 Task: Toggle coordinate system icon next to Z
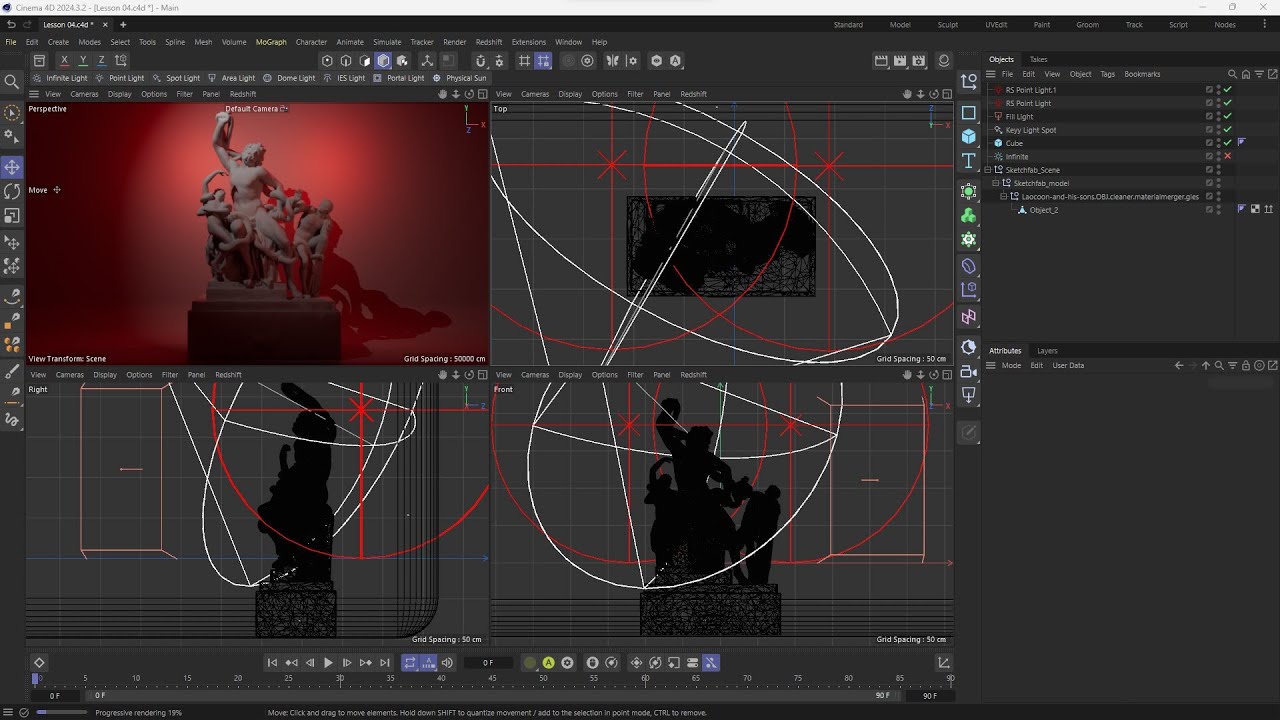(x=120, y=61)
